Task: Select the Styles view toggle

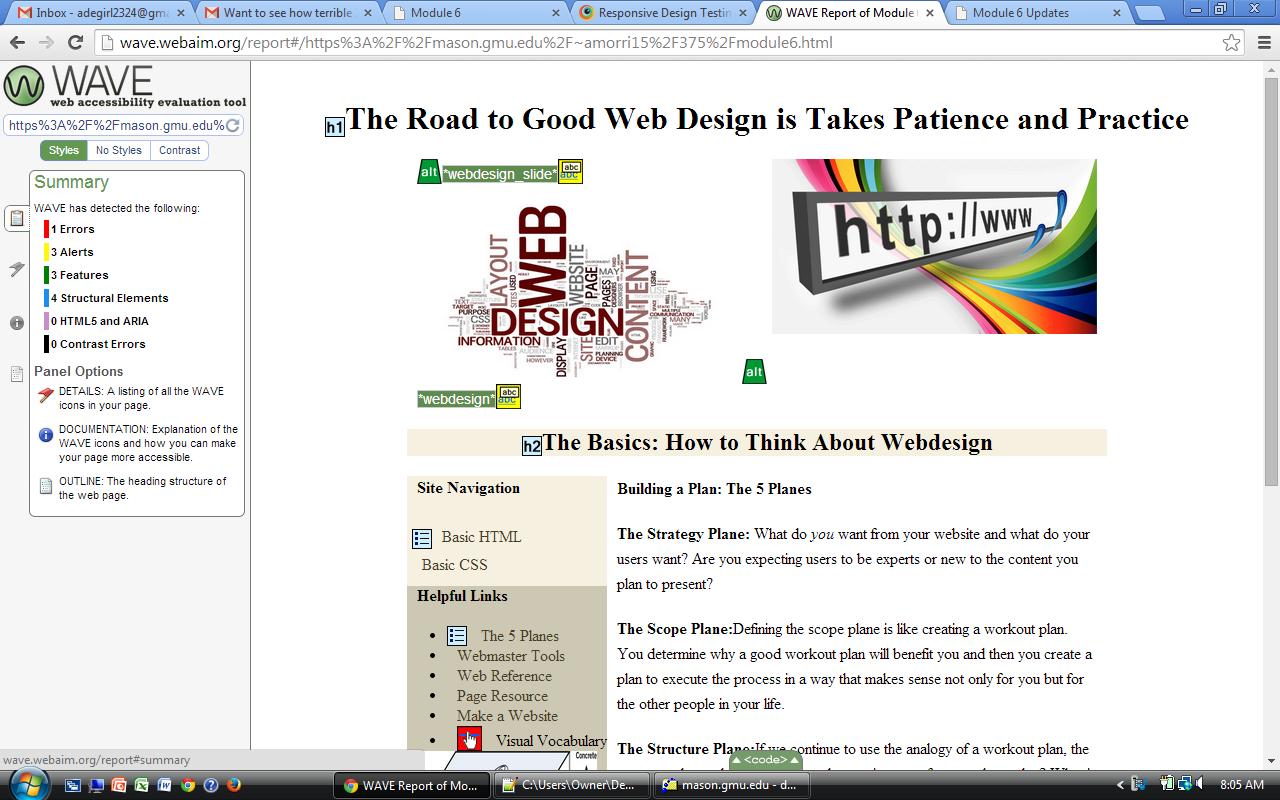Action: [64, 150]
